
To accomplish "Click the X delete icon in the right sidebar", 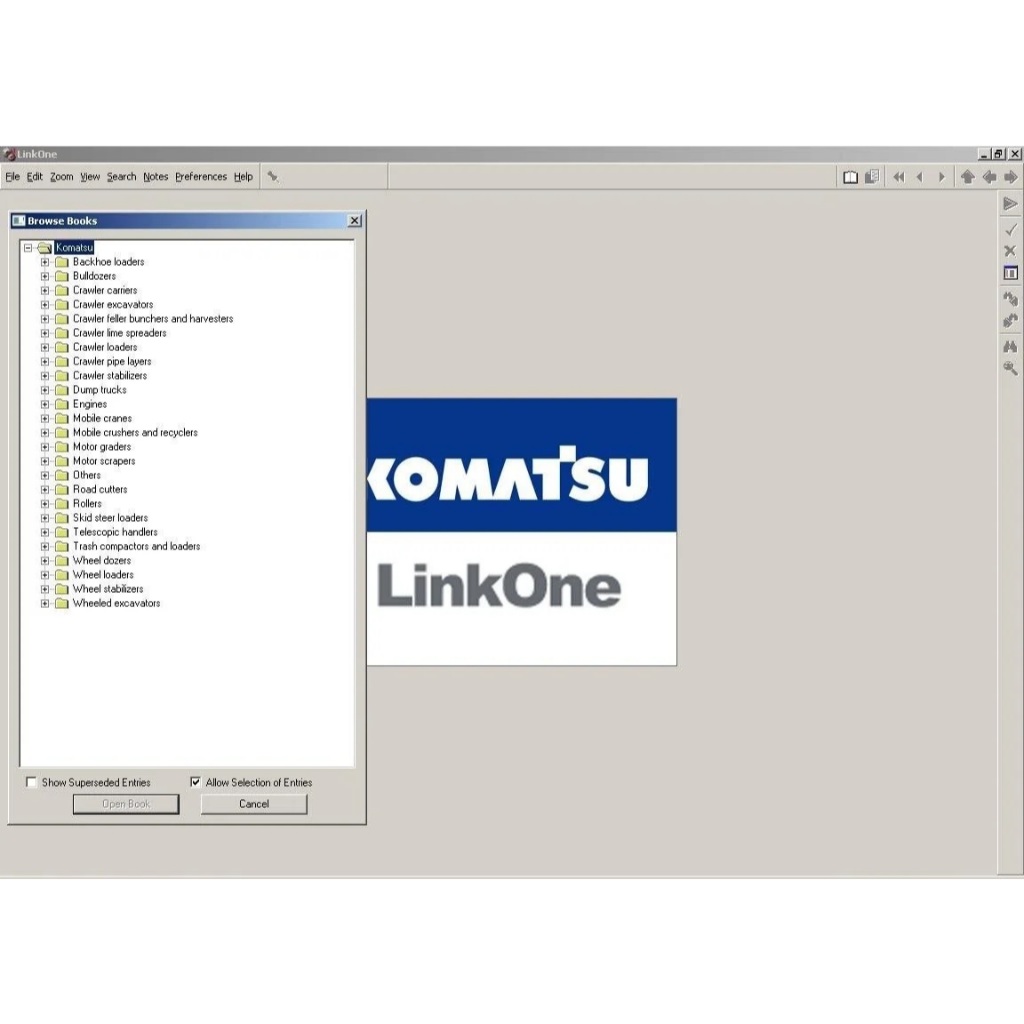I will point(1009,250).
